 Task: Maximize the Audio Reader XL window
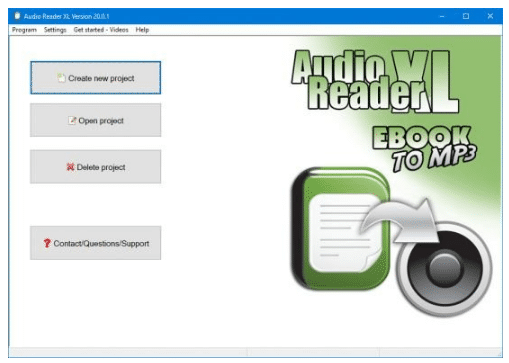[466, 16]
